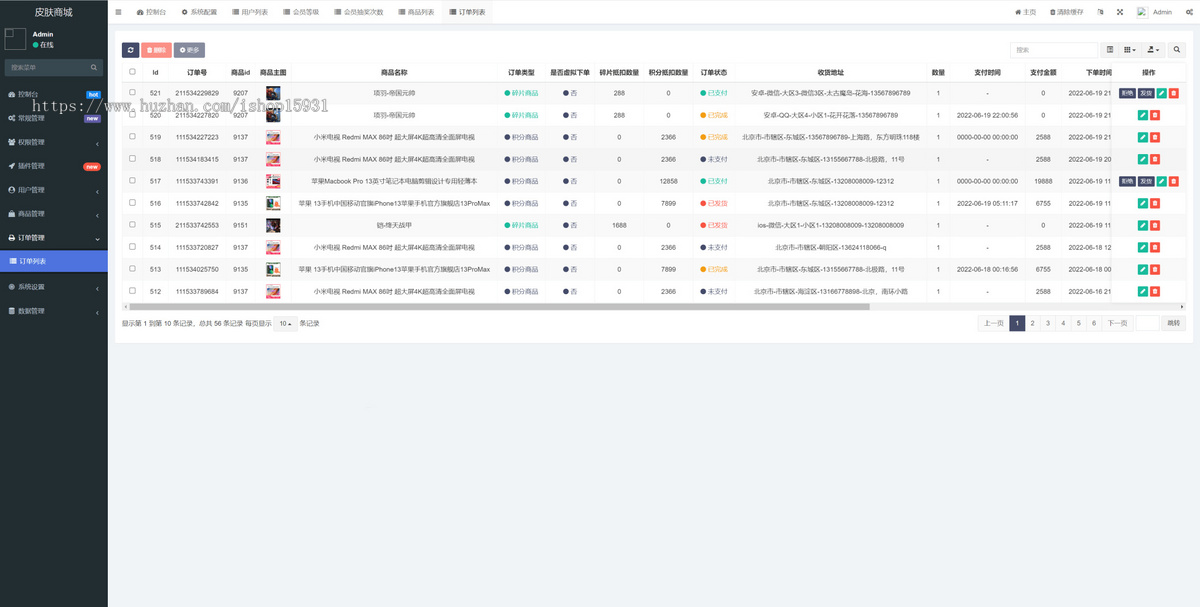Click the 清除缓存 link in the header
This screenshot has width=1200, height=607.
1066,12
